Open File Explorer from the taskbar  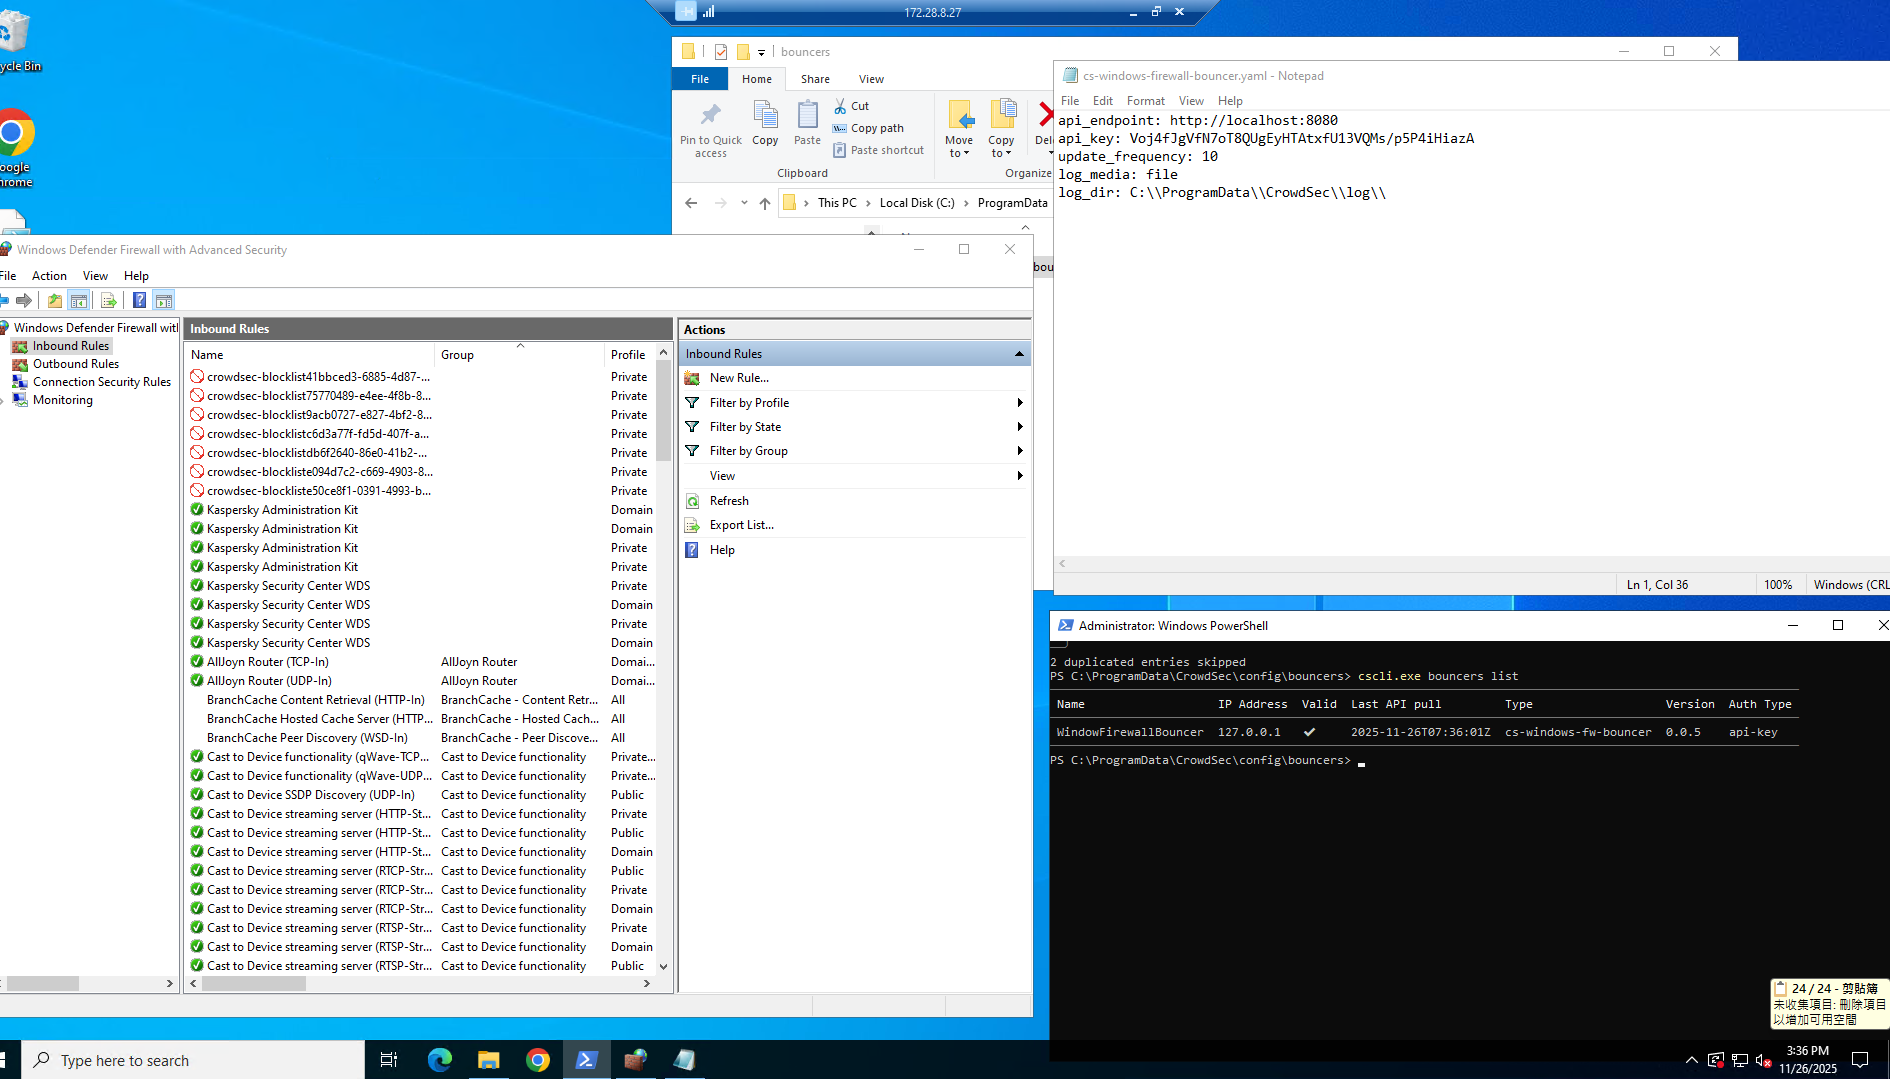point(489,1060)
